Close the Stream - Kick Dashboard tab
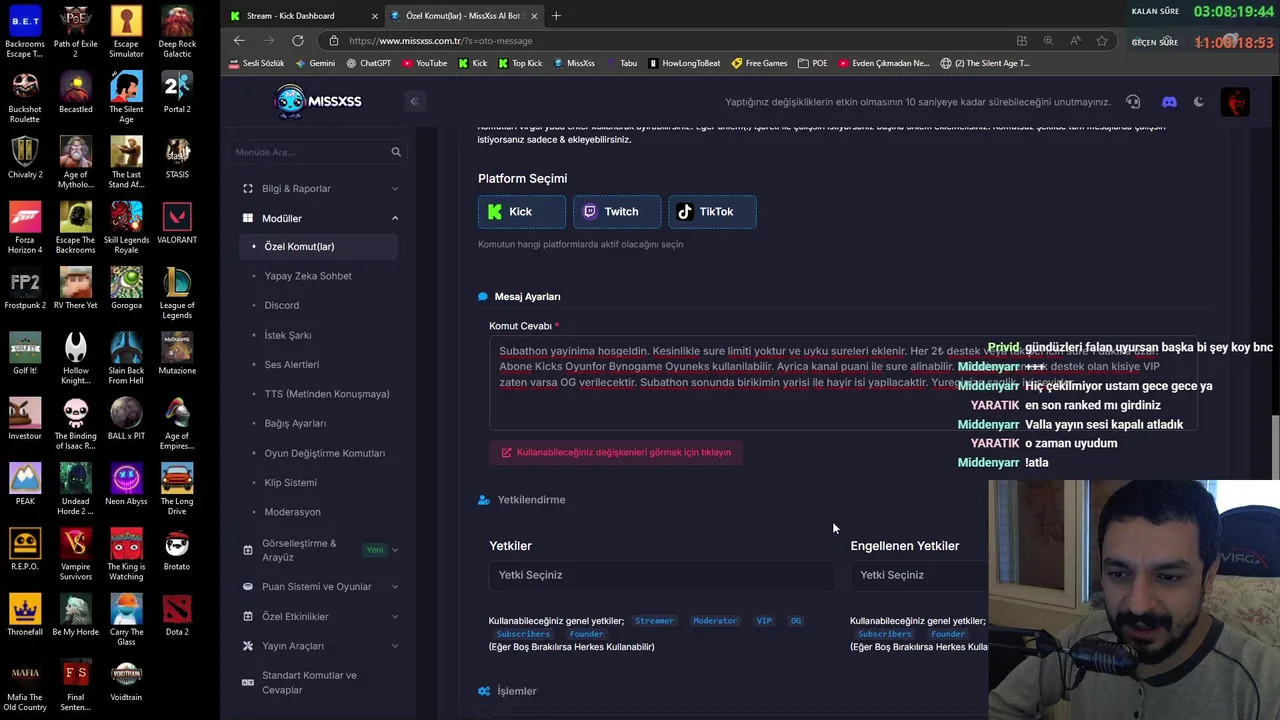Image resolution: width=1280 pixels, height=720 pixels. point(375,16)
